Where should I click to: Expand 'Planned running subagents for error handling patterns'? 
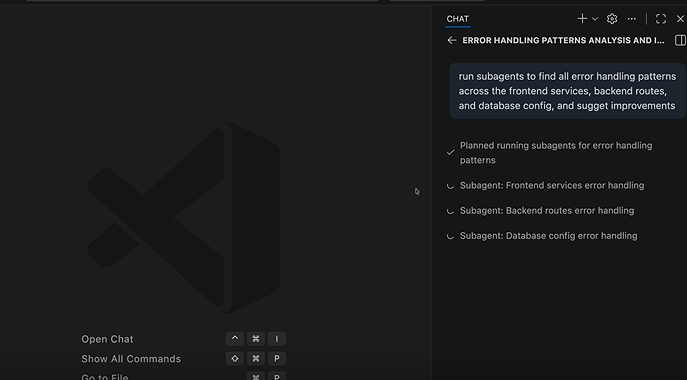coord(556,153)
